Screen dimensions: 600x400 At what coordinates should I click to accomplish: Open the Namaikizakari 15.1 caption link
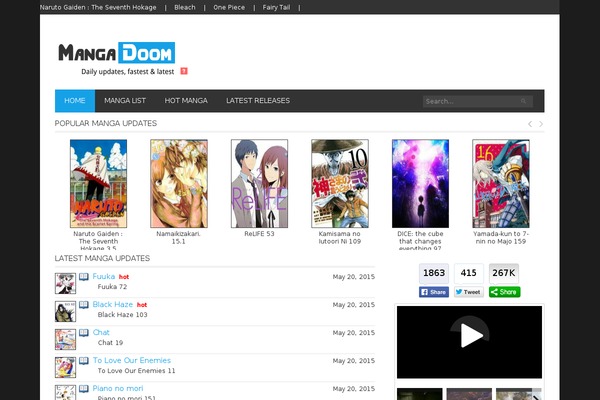point(179,238)
